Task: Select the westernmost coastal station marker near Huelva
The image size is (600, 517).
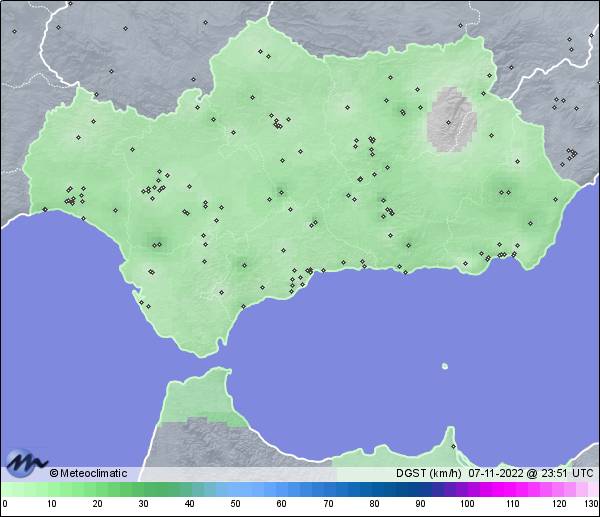Action: tap(44, 209)
